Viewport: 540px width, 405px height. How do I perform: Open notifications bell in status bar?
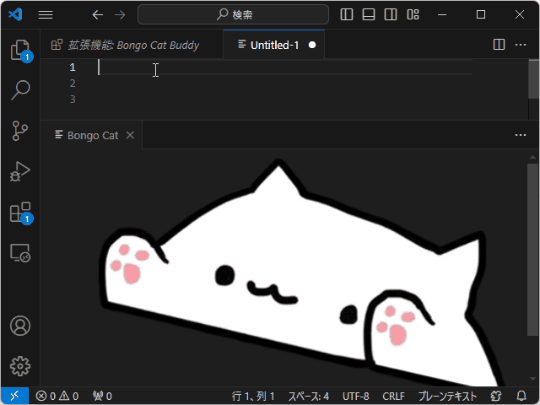[521, 396]
